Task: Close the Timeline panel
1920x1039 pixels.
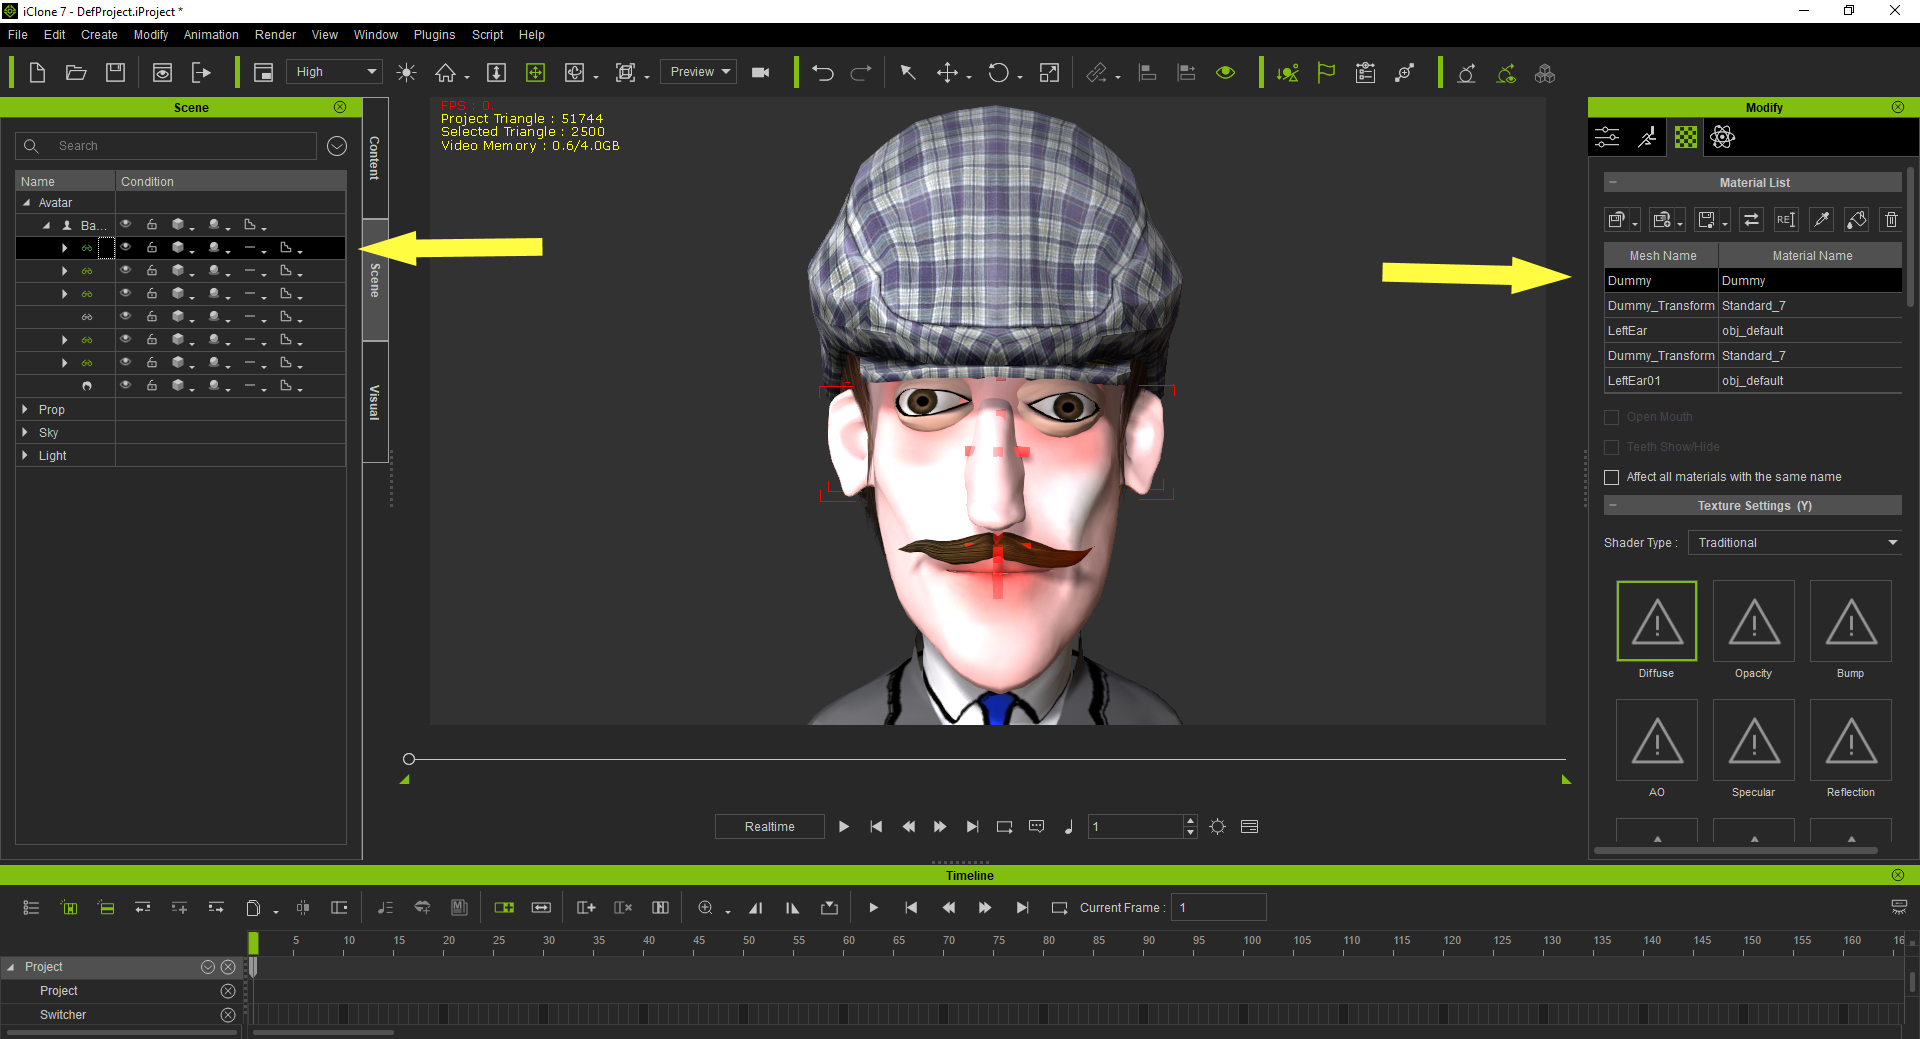Action: [x=1898, y=875]
